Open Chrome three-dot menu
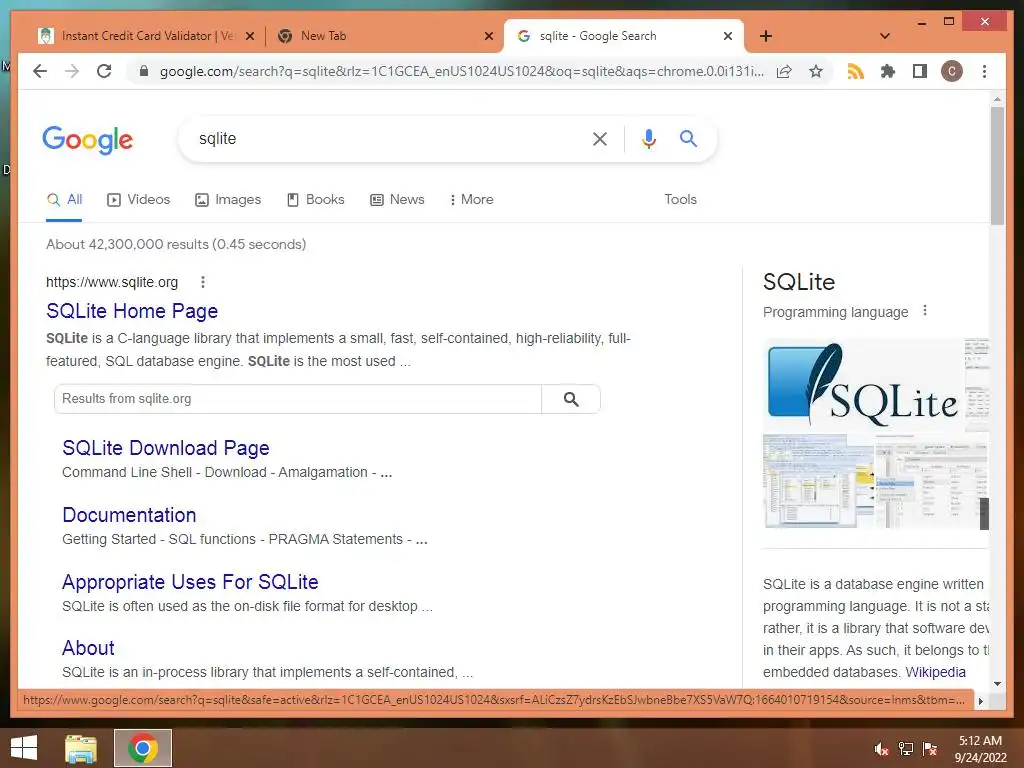Viewport: 1024px width, 768px height. (984, 71)
